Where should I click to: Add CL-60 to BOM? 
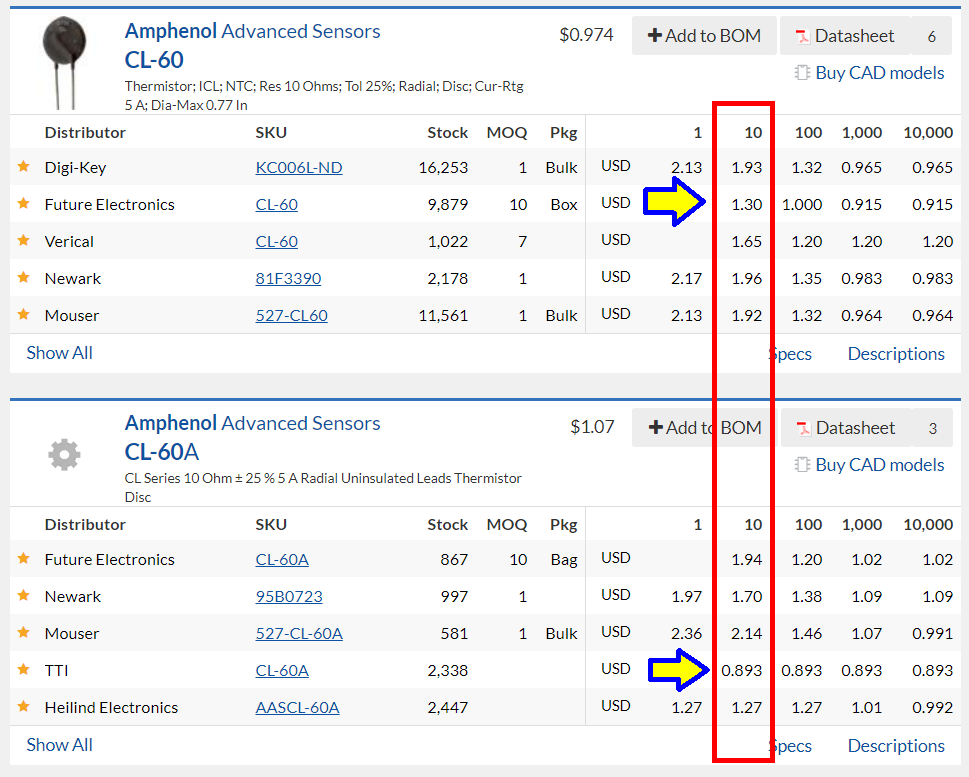pos(704,36)
